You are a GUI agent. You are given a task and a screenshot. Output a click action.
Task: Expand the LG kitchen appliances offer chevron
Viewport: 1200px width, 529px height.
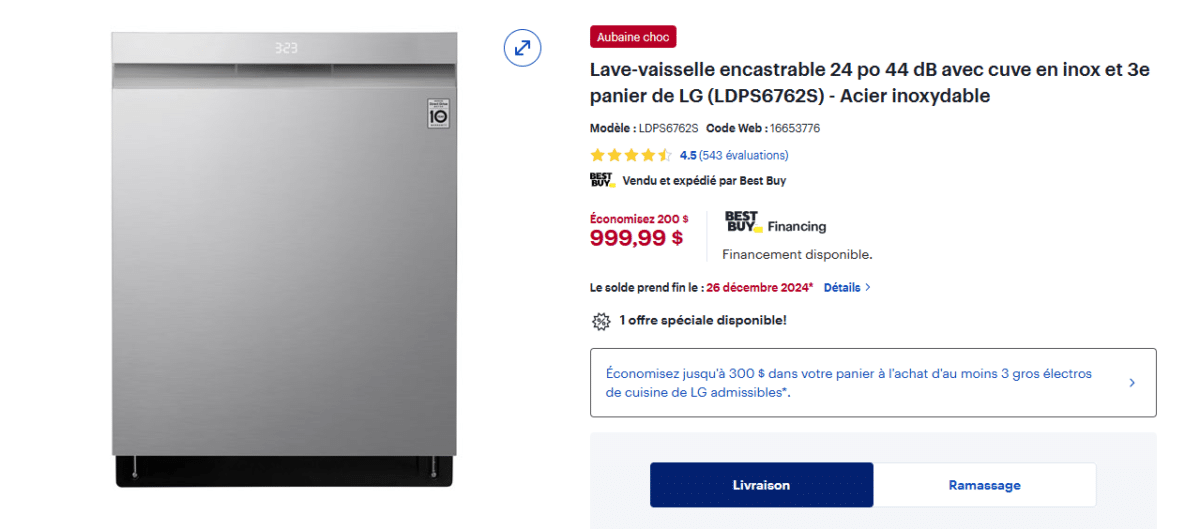tap(1132, 382)
